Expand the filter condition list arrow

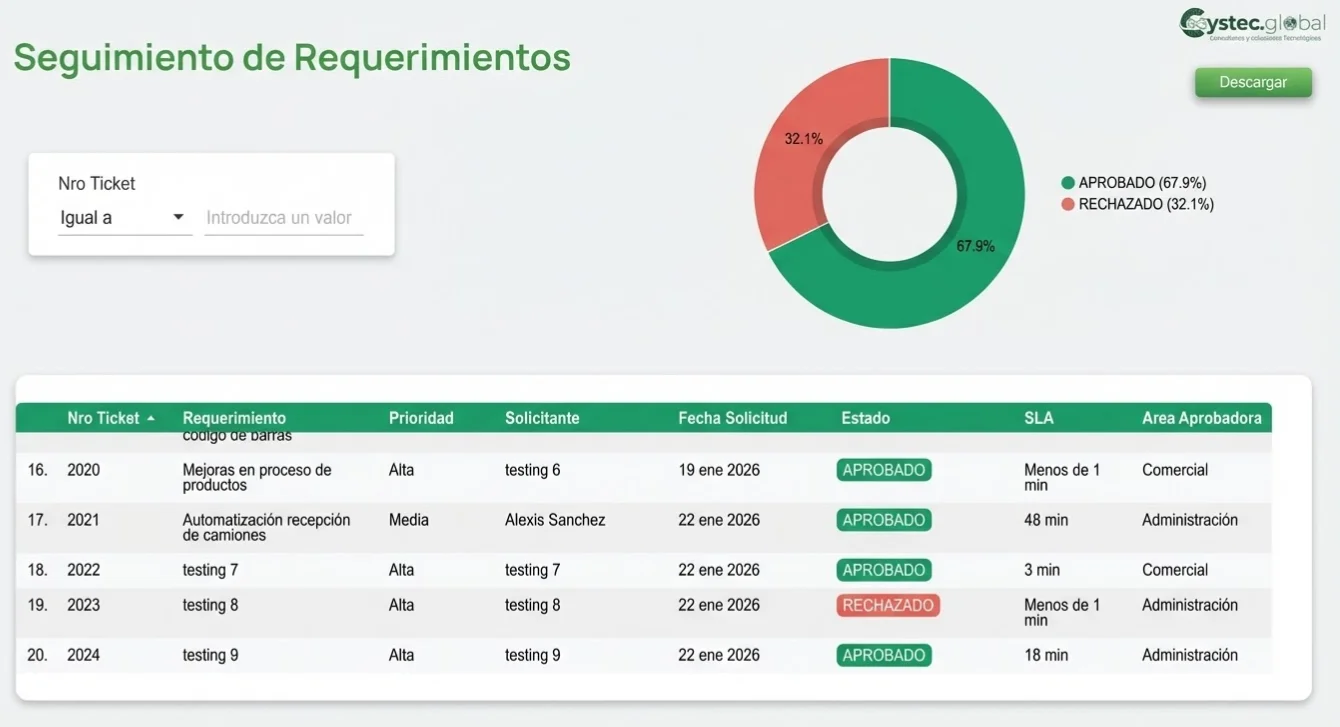click(180, 217)
